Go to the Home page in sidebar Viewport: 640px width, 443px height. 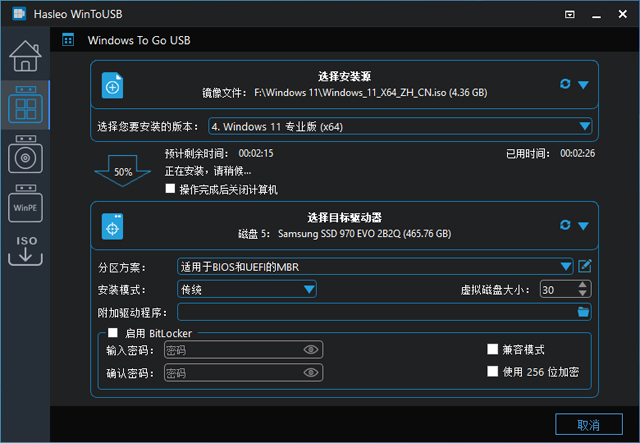point(24,58)
